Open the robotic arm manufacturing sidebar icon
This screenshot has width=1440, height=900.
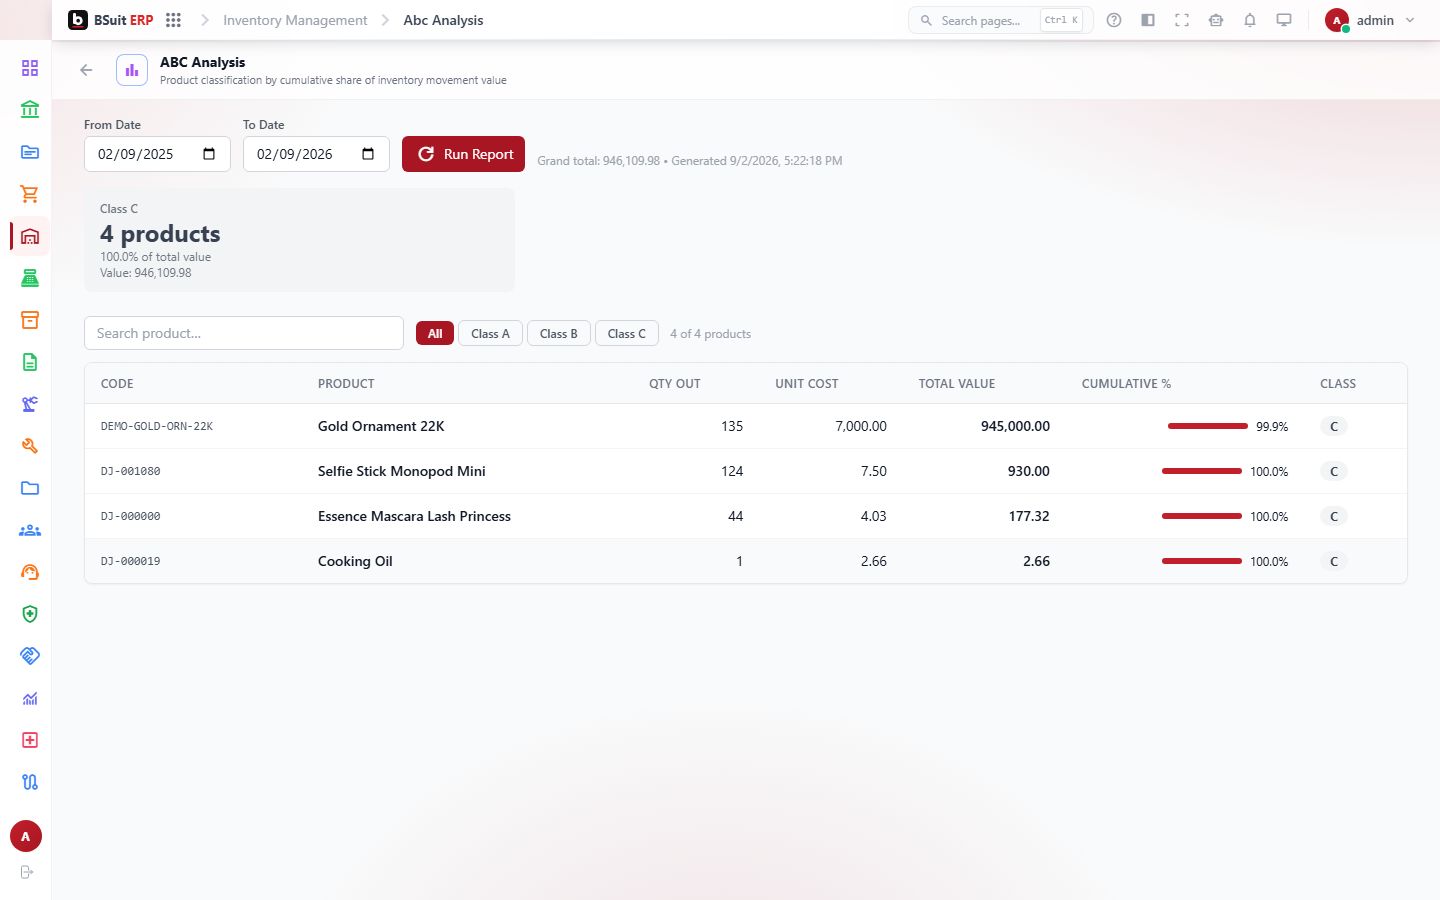(x=30, y=404)
